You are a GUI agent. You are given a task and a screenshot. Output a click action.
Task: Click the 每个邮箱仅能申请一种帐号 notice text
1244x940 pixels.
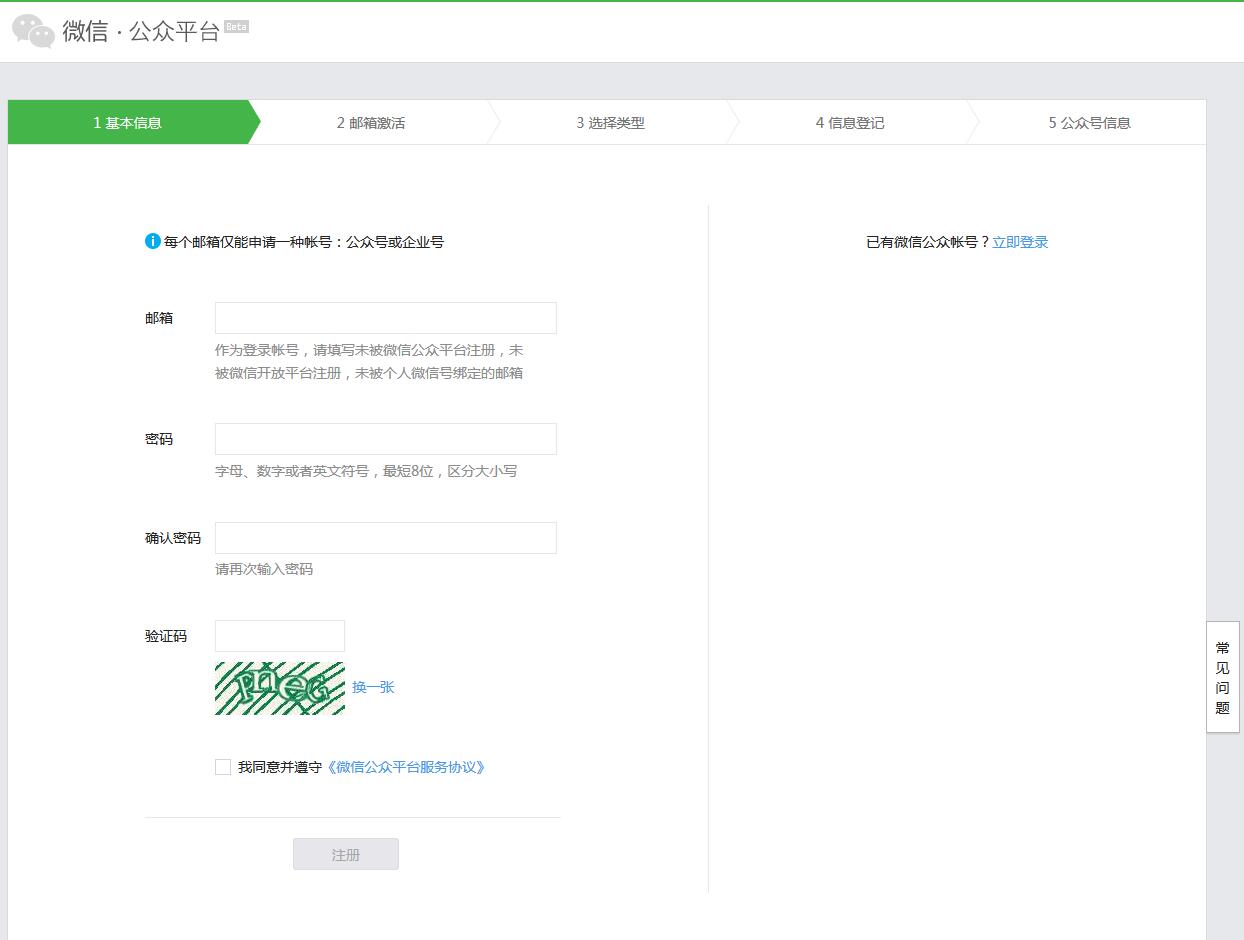(304, 242)
